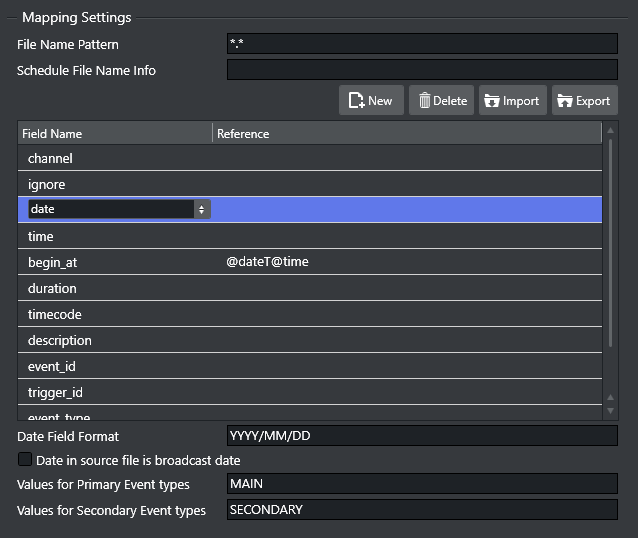Click the Date Field Format input

pos(422,436)
